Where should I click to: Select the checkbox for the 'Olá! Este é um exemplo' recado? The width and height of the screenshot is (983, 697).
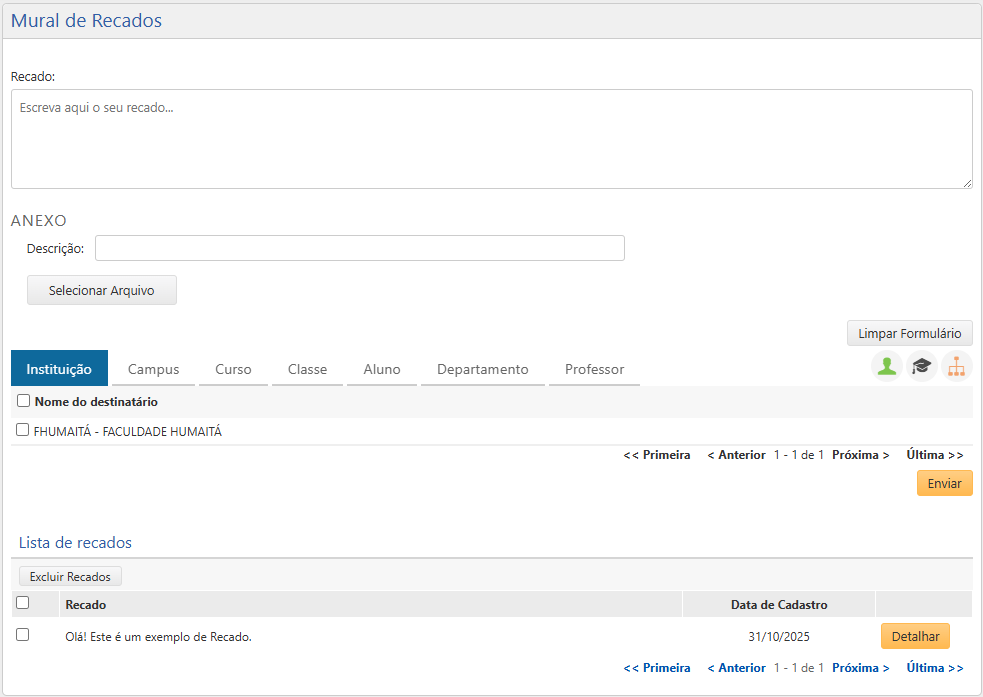point(23,635)
